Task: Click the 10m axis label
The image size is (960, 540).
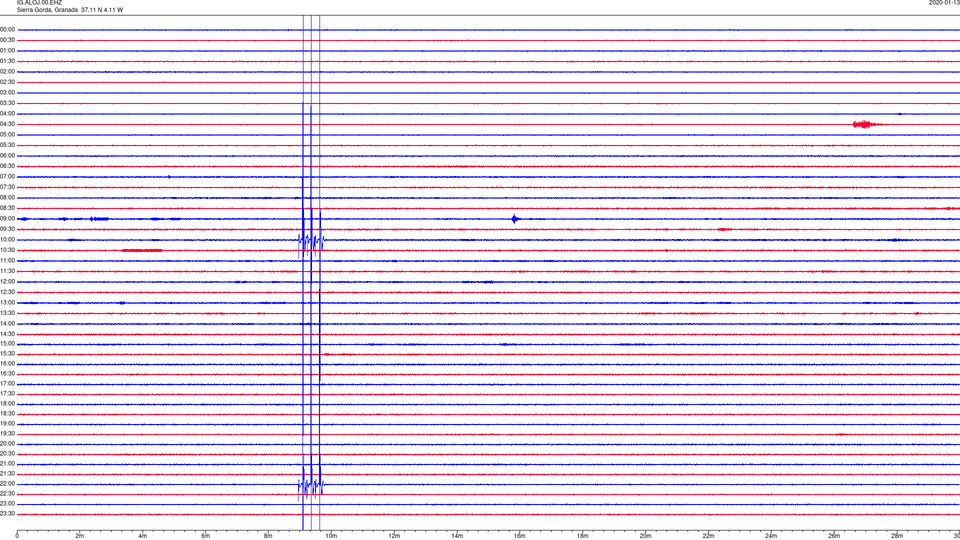Action: (x=331, y=536)
